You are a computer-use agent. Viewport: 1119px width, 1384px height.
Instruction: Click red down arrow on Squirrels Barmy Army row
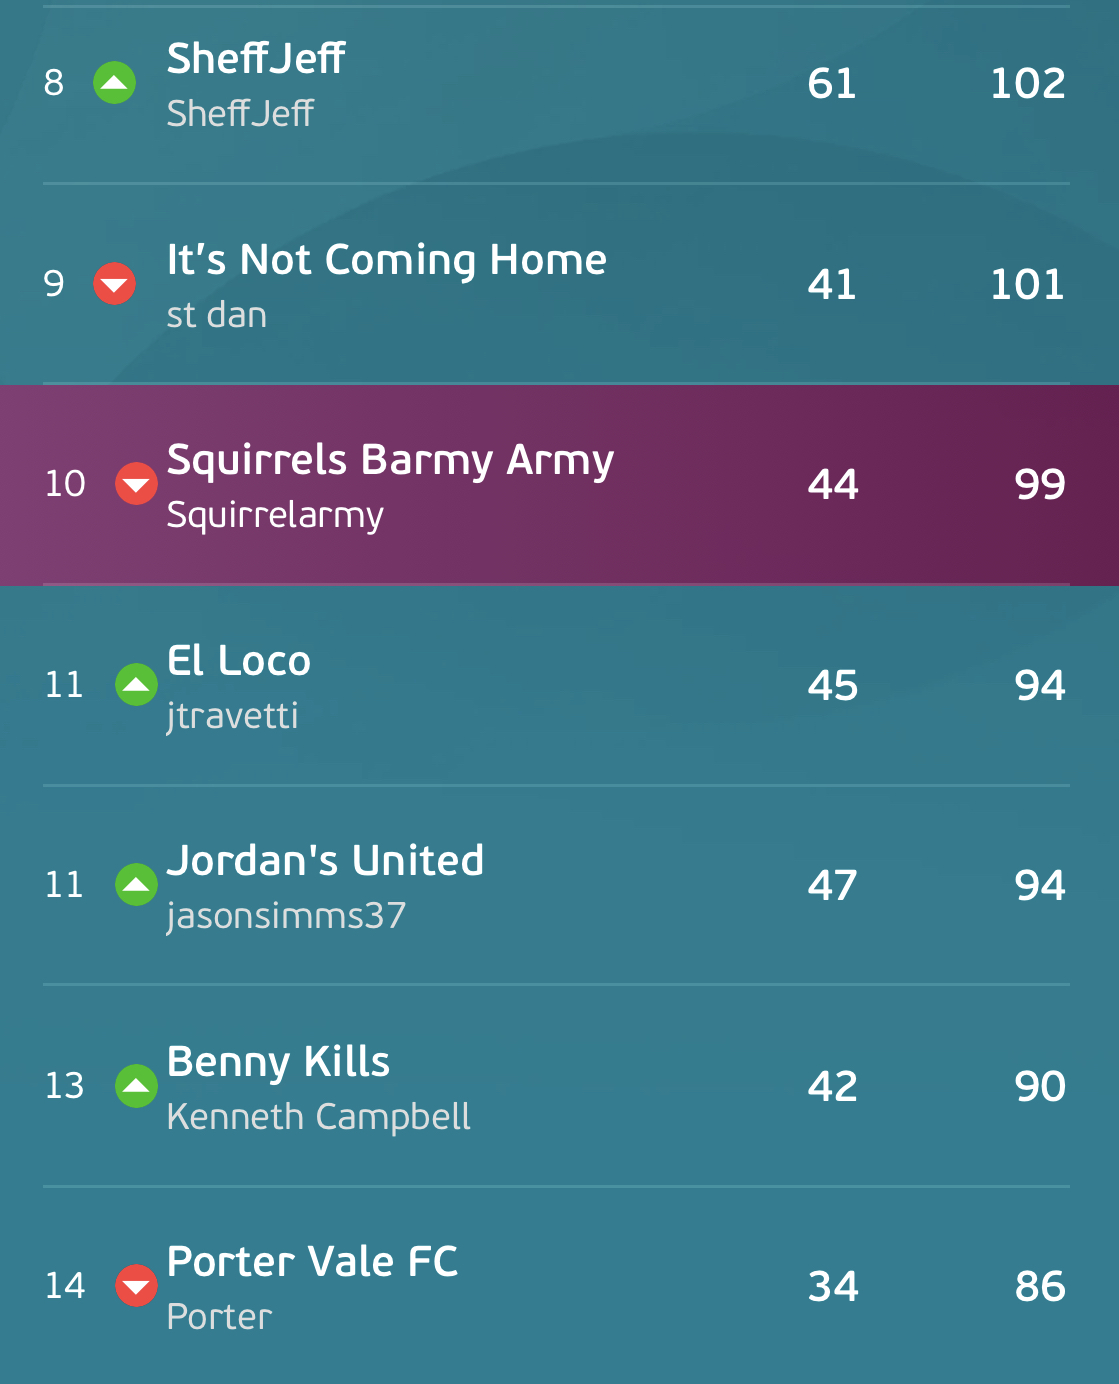(136, 484)
